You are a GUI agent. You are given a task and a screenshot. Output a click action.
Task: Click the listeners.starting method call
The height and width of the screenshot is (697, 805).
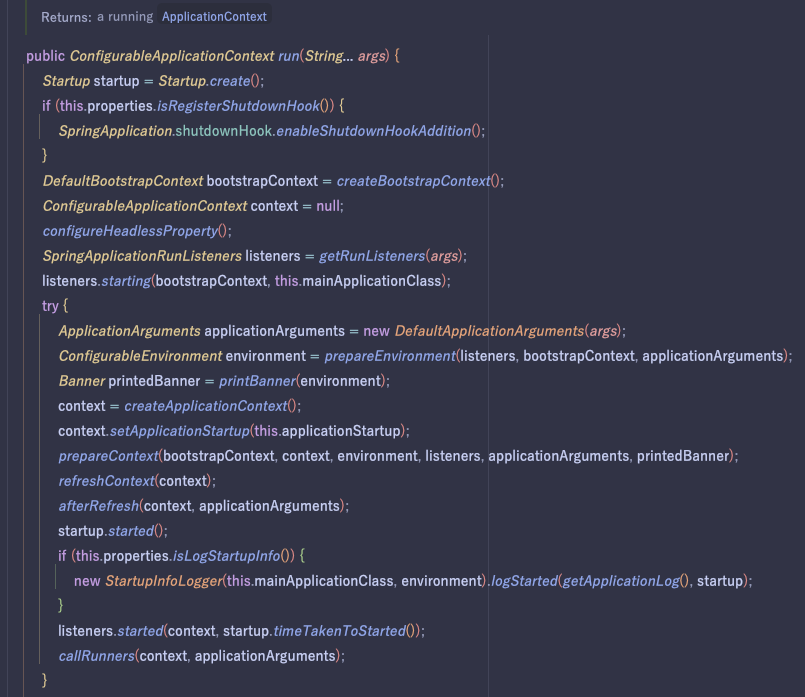click(126, 281)
